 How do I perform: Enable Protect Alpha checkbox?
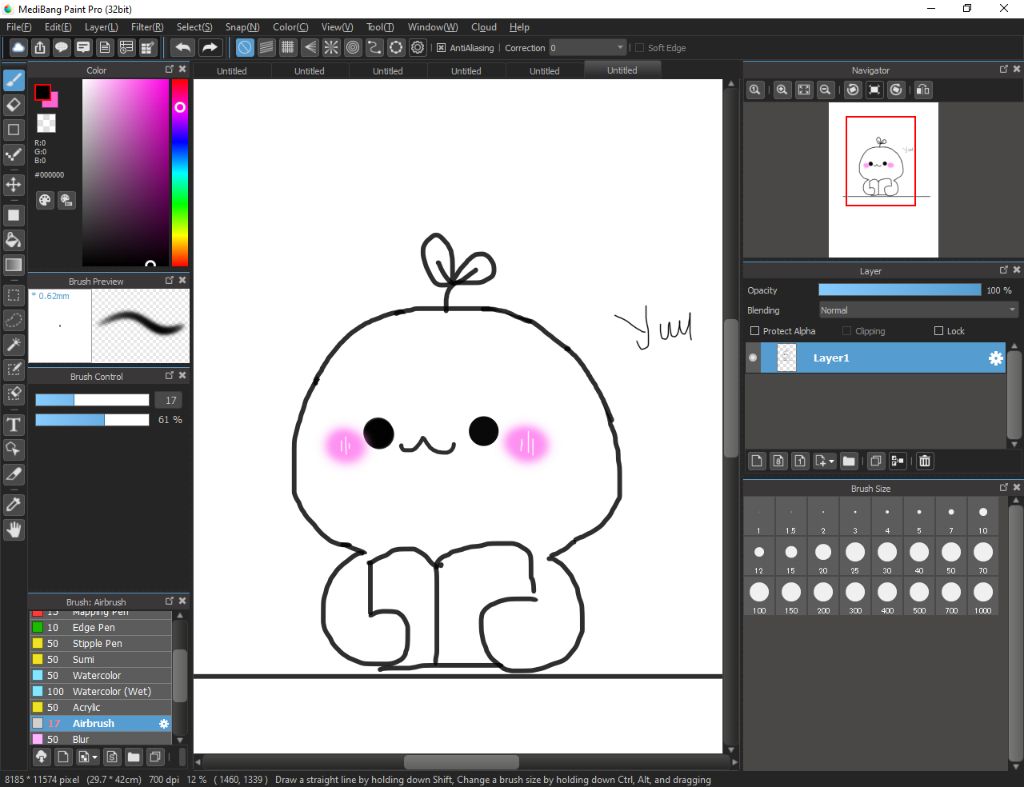(755, 331)
